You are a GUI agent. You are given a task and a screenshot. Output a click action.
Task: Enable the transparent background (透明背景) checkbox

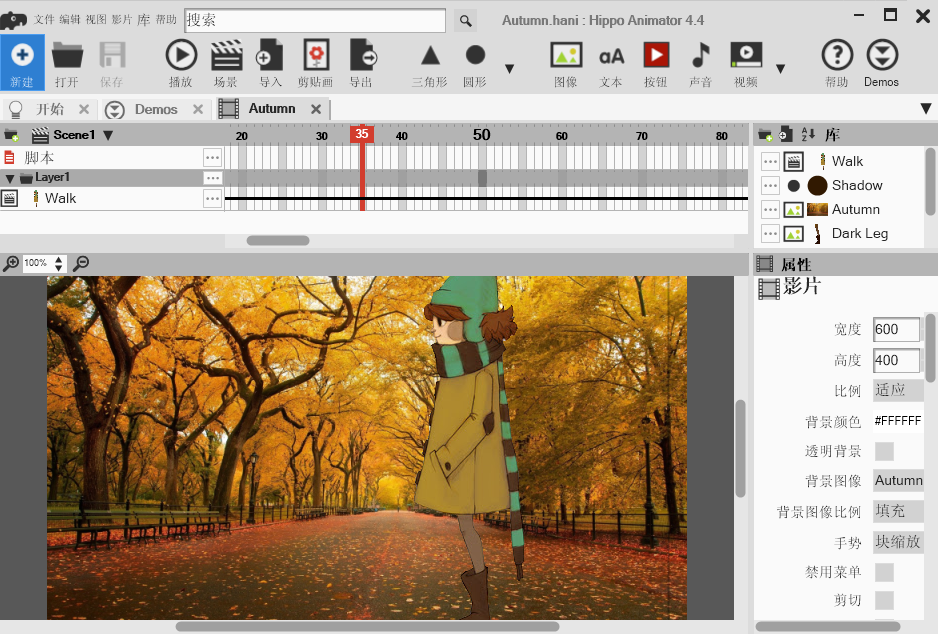coord(884,451)
